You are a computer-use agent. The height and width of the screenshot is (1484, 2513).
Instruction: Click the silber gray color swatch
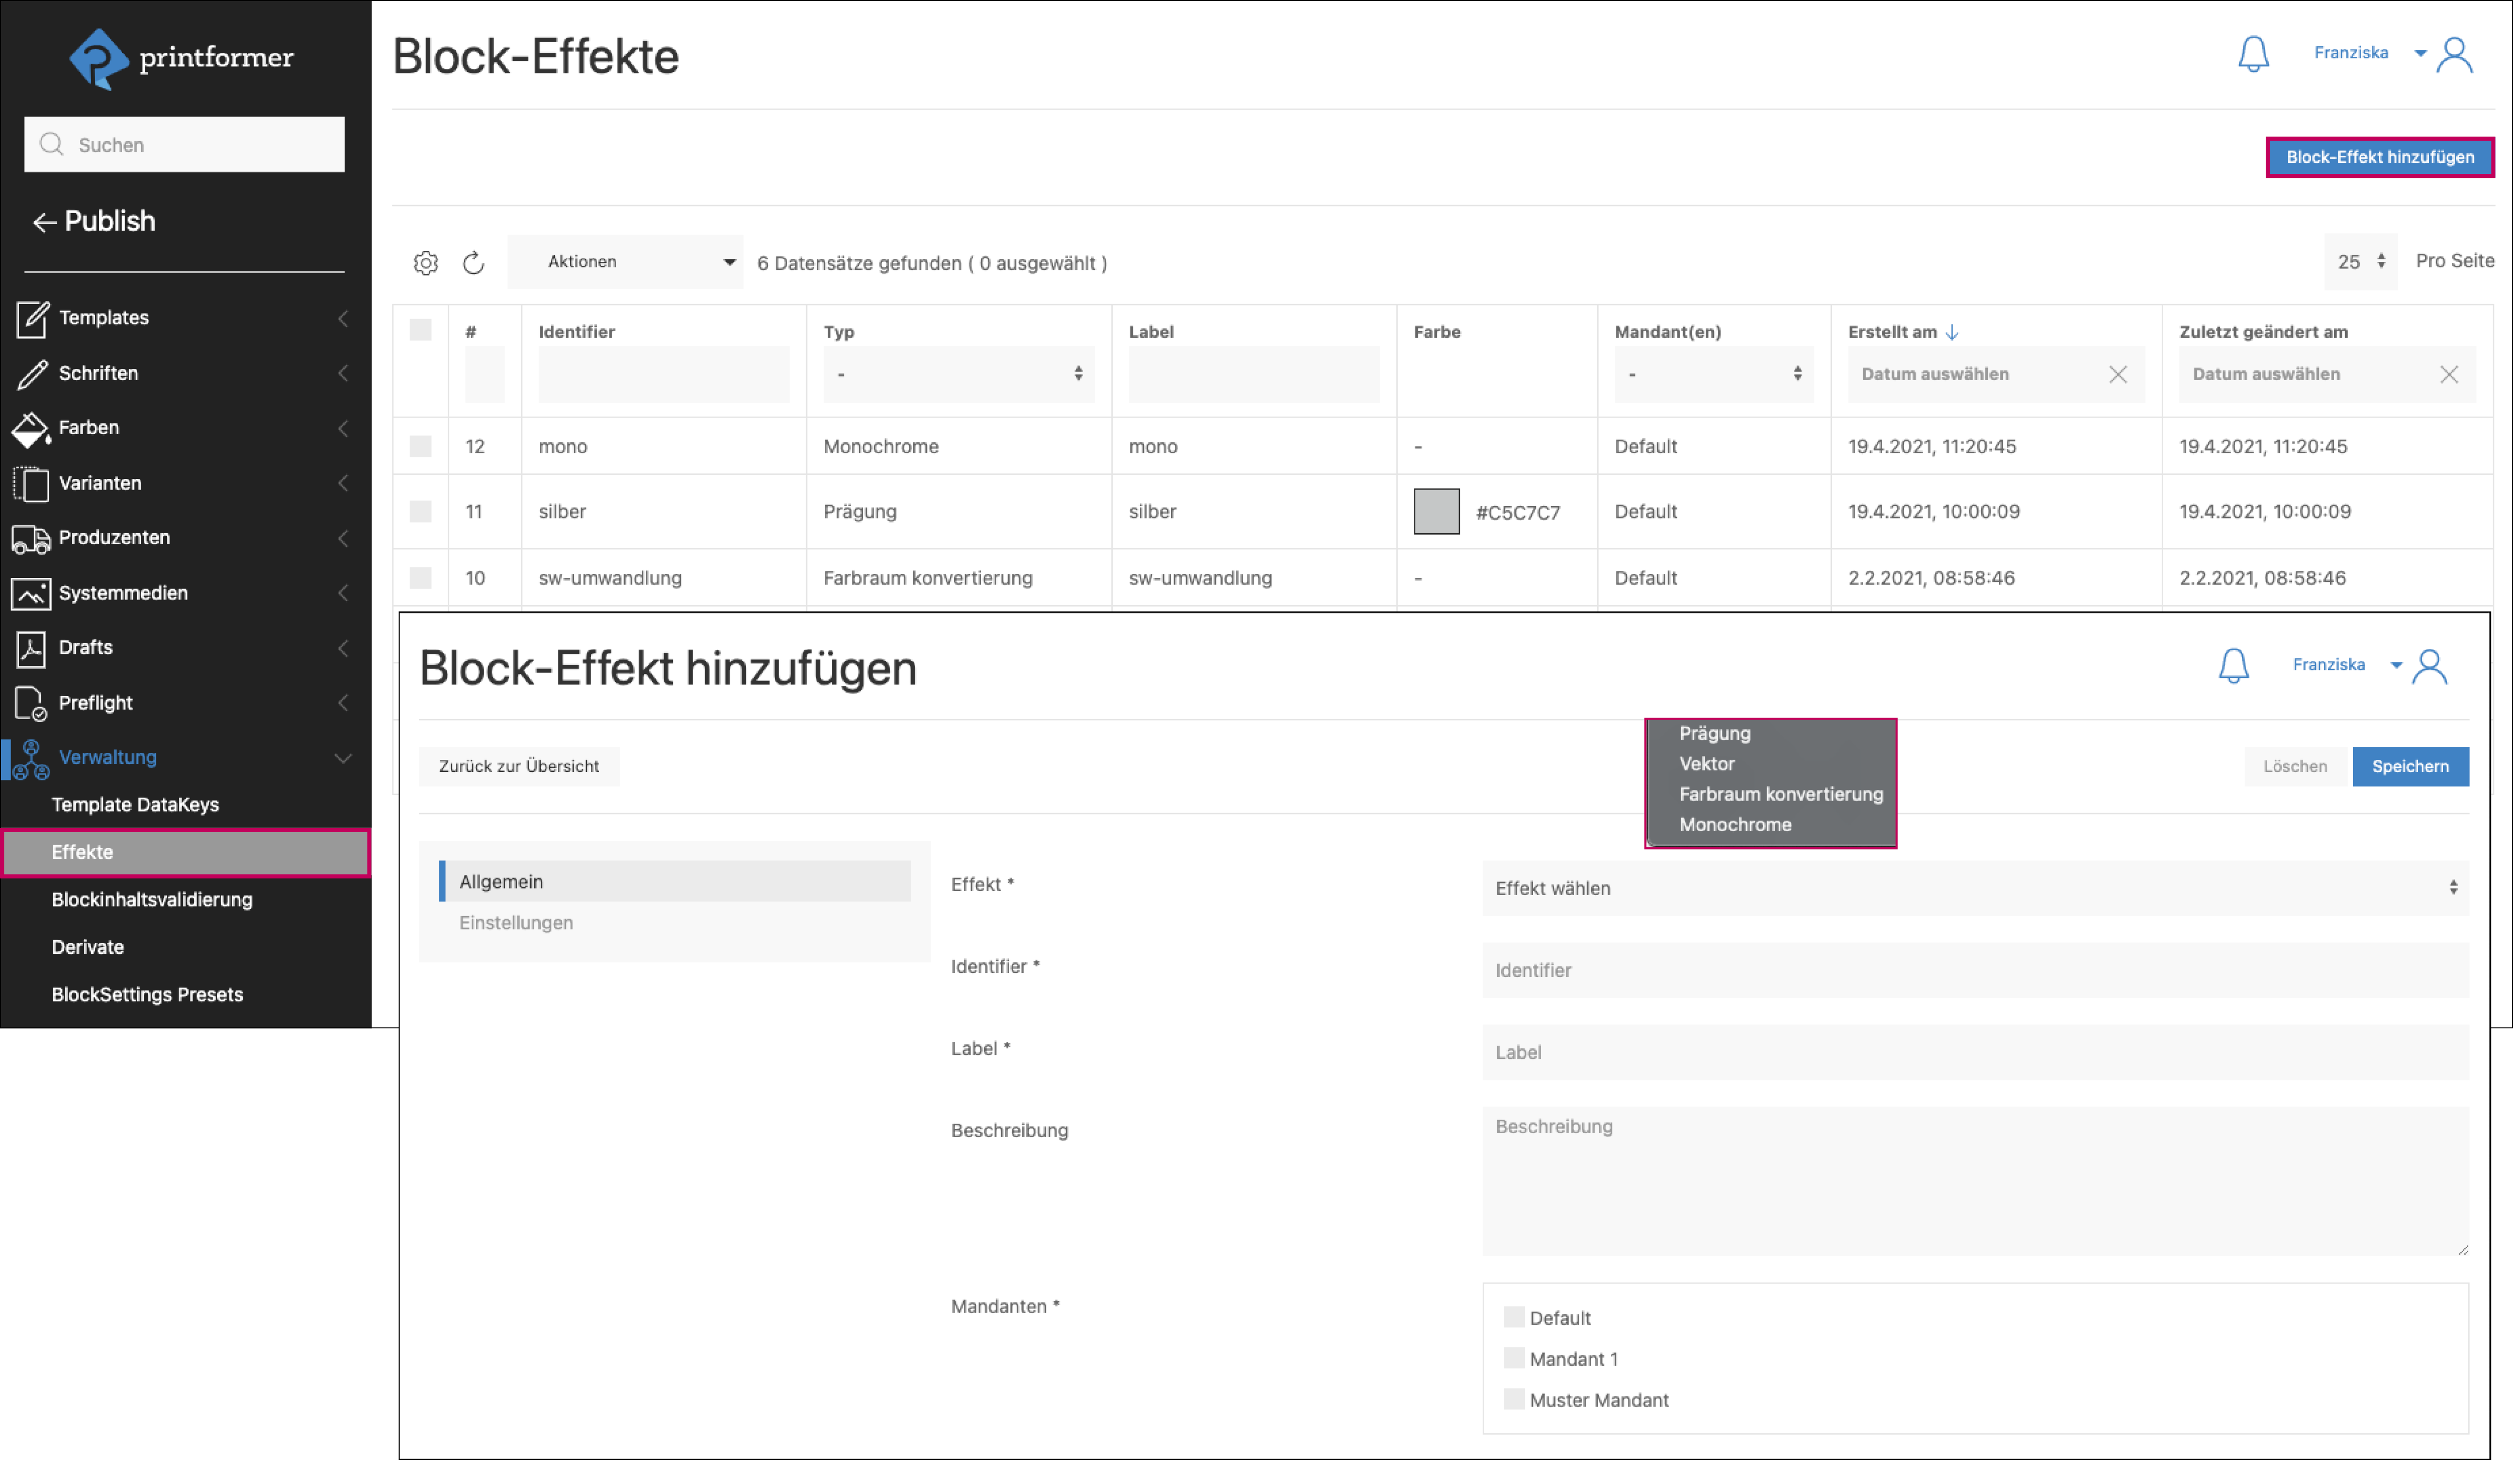1436,512
